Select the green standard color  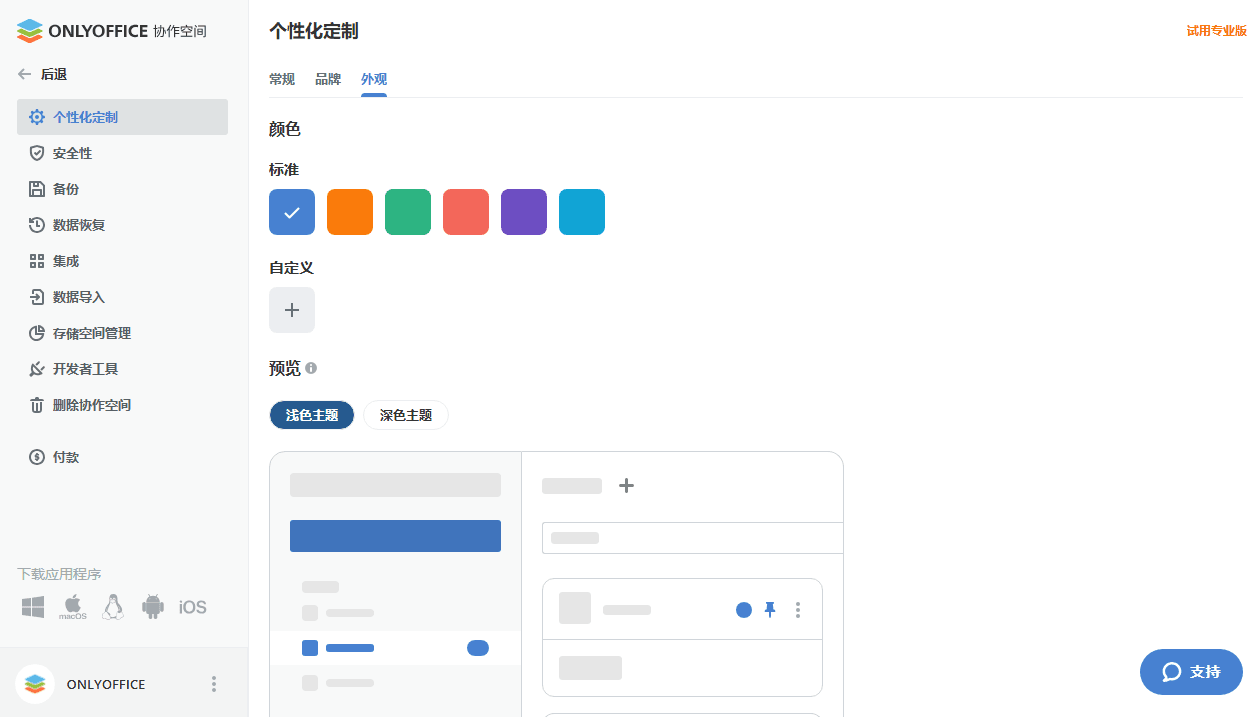(x=408, y=212)
